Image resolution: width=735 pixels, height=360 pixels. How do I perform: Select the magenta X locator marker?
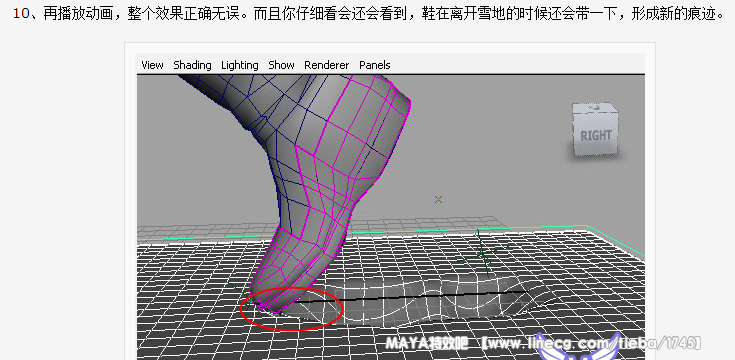(438, 200)
